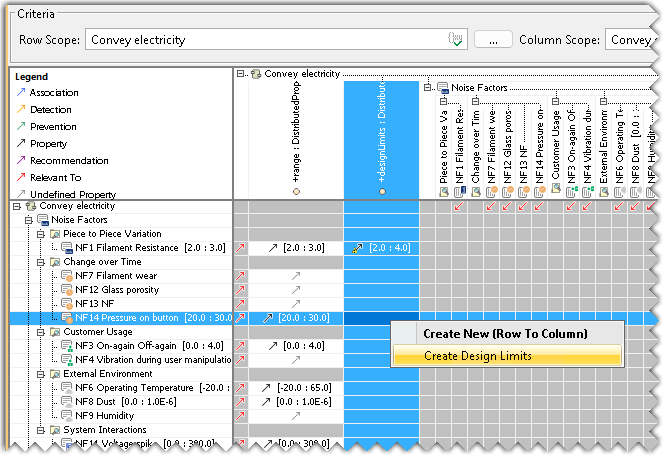Click the Convey electricity column header icon
The height and width of the screenshot is (457, 664).
click(255, 74)
